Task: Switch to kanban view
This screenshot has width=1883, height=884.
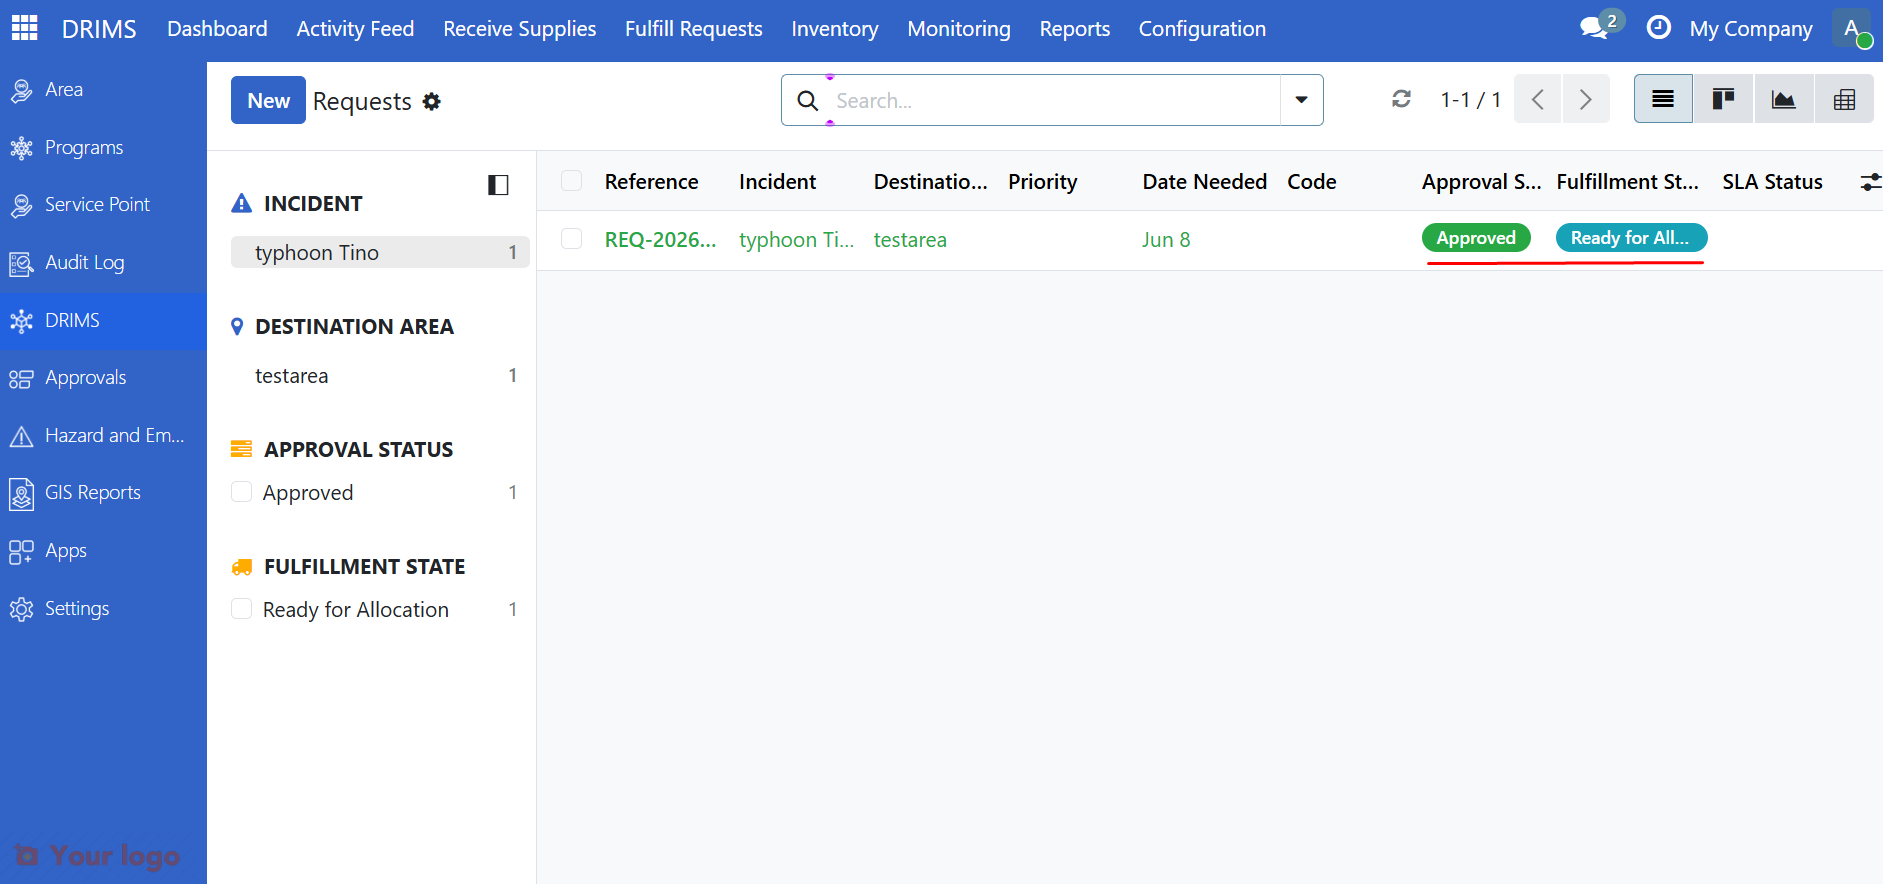Action: coord(1723,99)
